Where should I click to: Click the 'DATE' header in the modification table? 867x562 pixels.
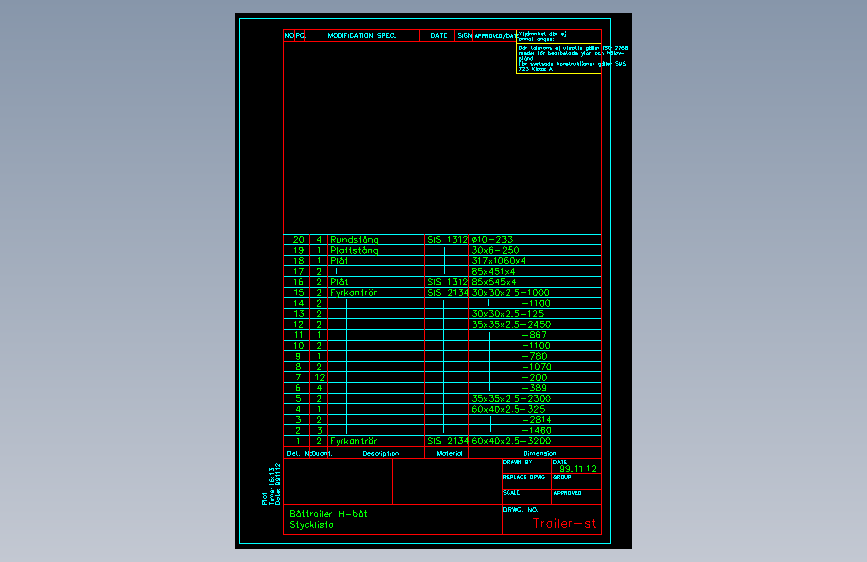438,35
